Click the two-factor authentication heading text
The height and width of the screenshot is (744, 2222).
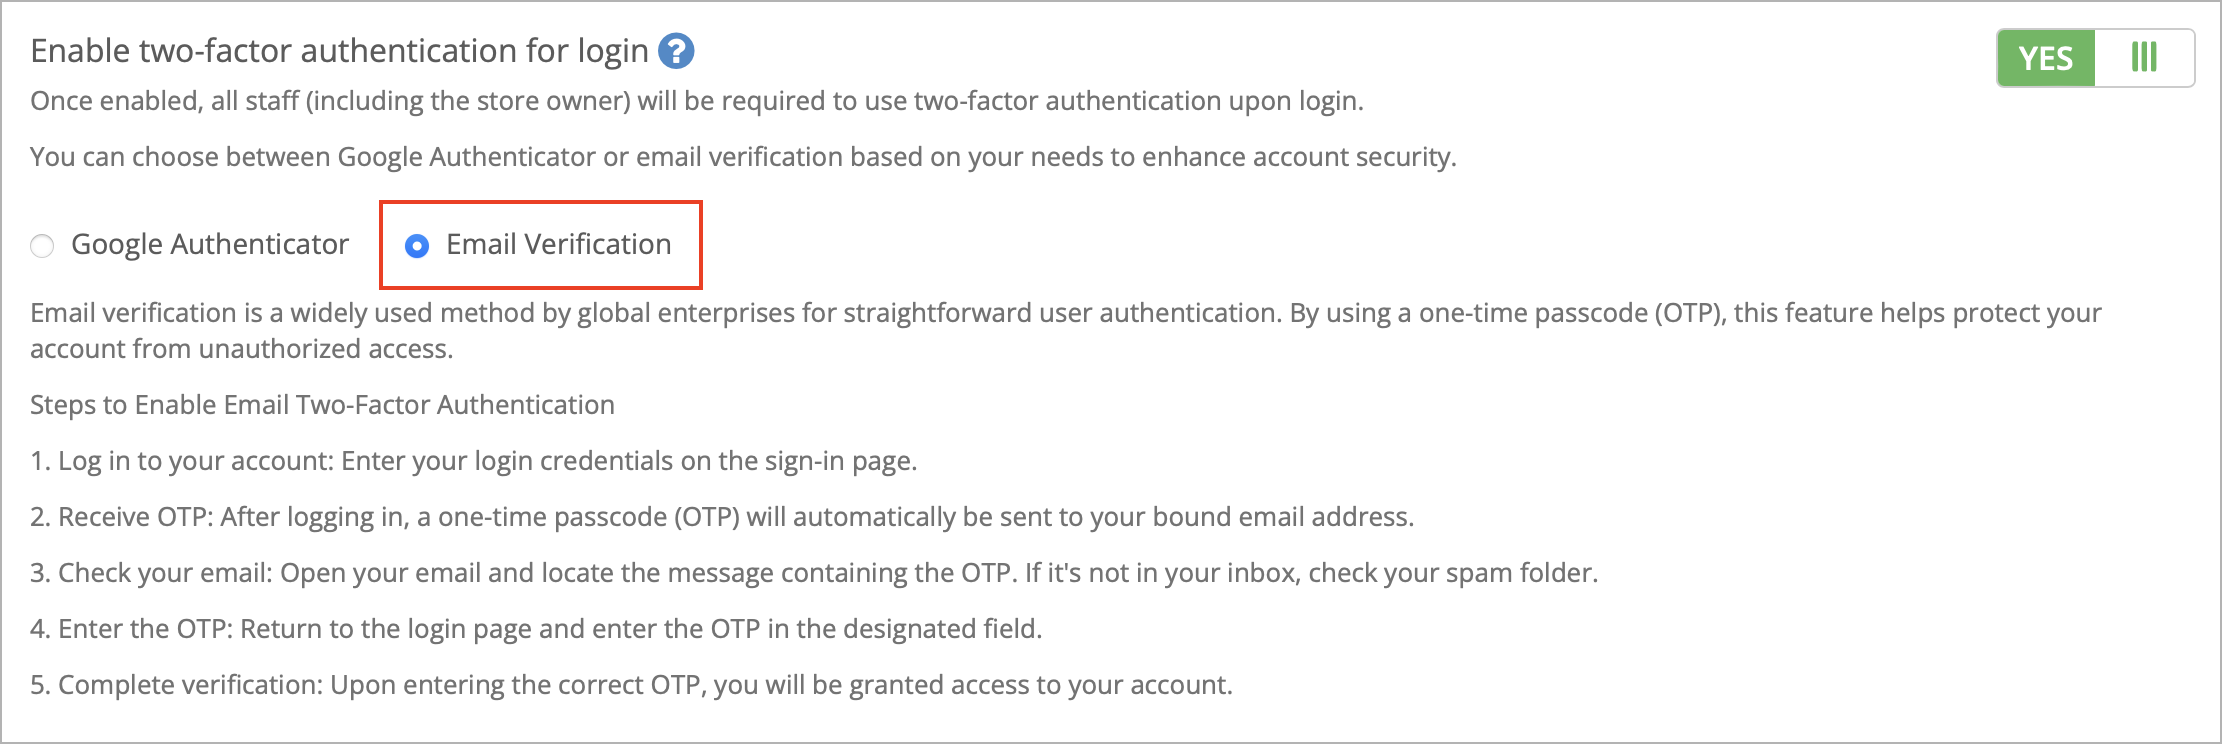click(x=340, y=51)
